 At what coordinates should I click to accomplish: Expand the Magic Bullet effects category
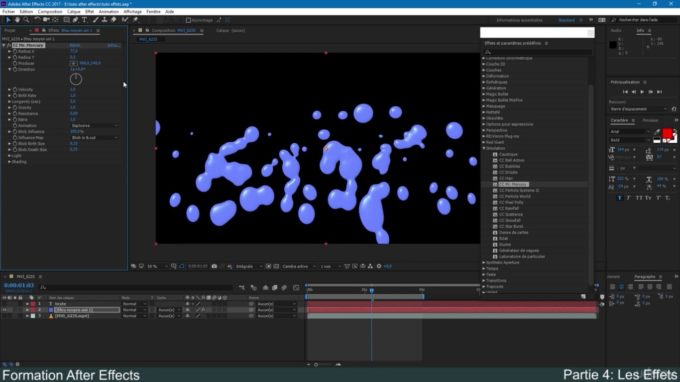point(484,94)
